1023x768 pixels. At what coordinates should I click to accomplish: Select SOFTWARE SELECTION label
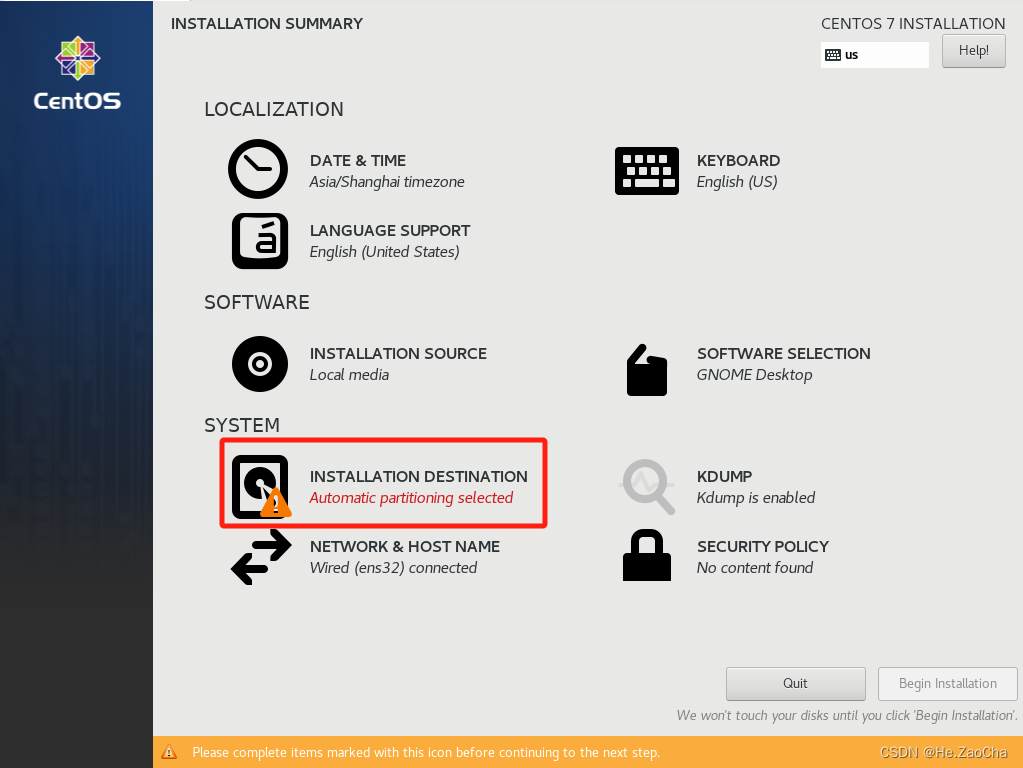pos(784,354)
